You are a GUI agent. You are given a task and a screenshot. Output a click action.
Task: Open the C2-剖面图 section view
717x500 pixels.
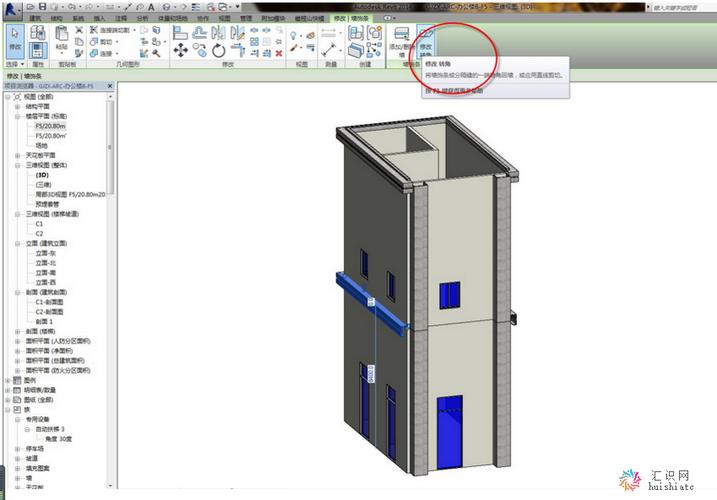point(49,312)
